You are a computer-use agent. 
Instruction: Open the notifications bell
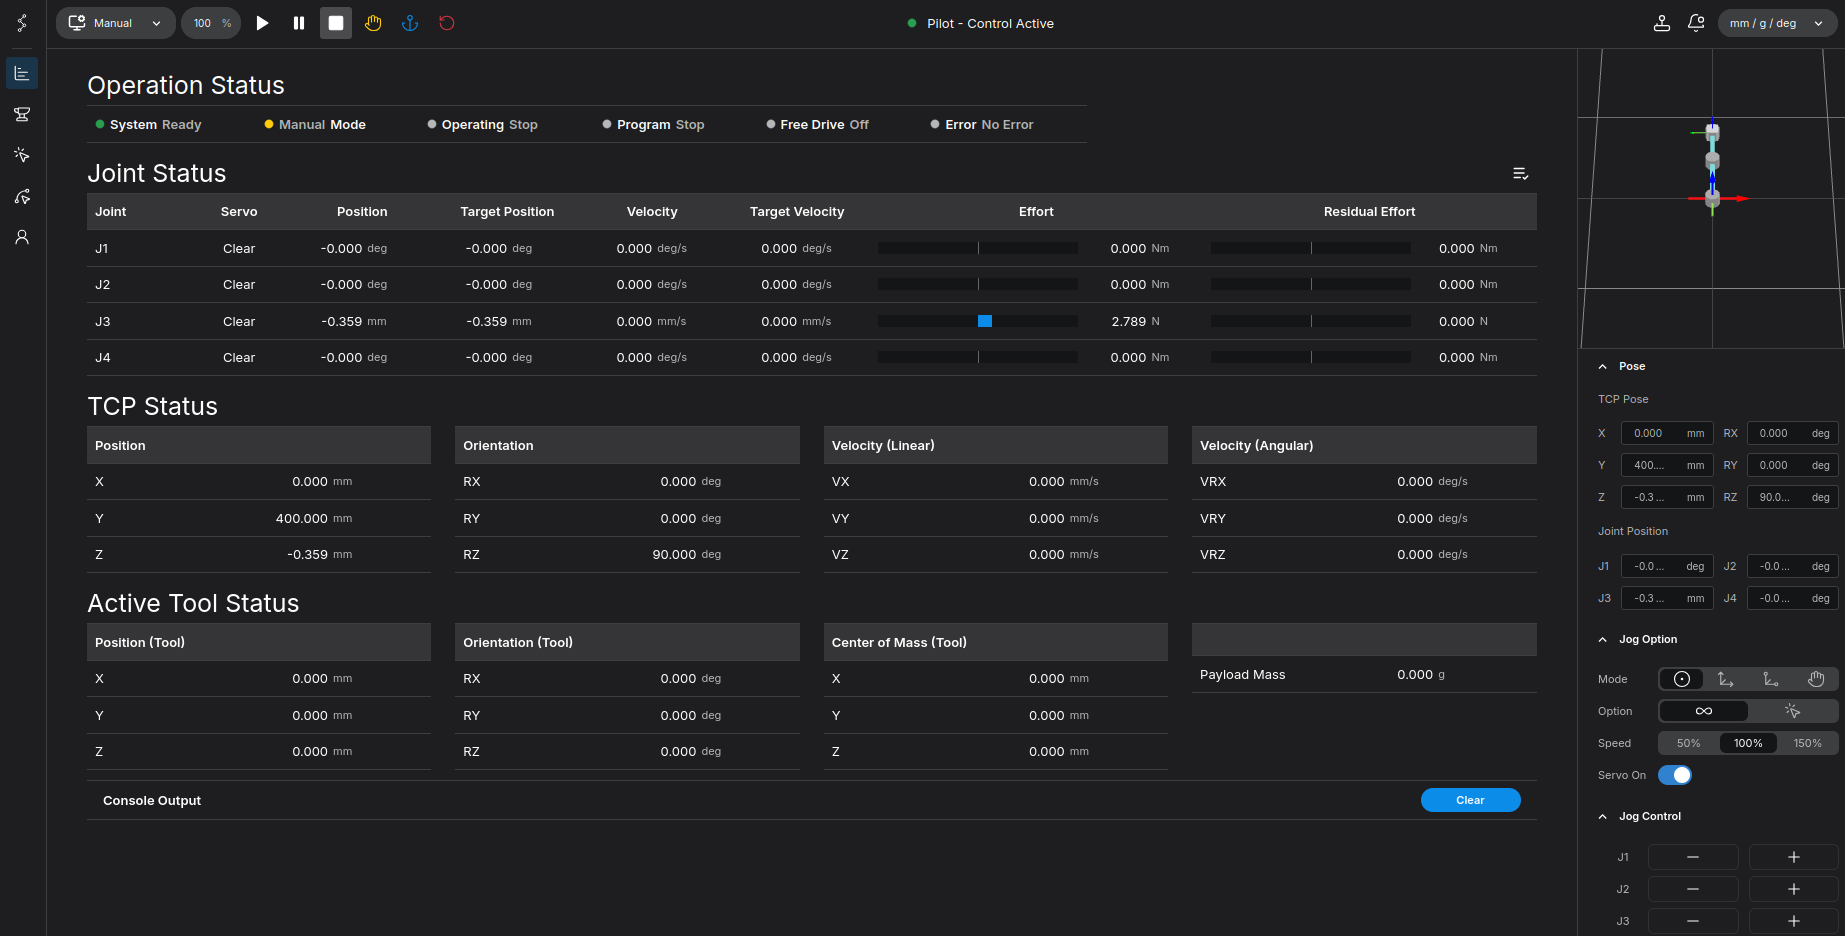[1696, 23]
